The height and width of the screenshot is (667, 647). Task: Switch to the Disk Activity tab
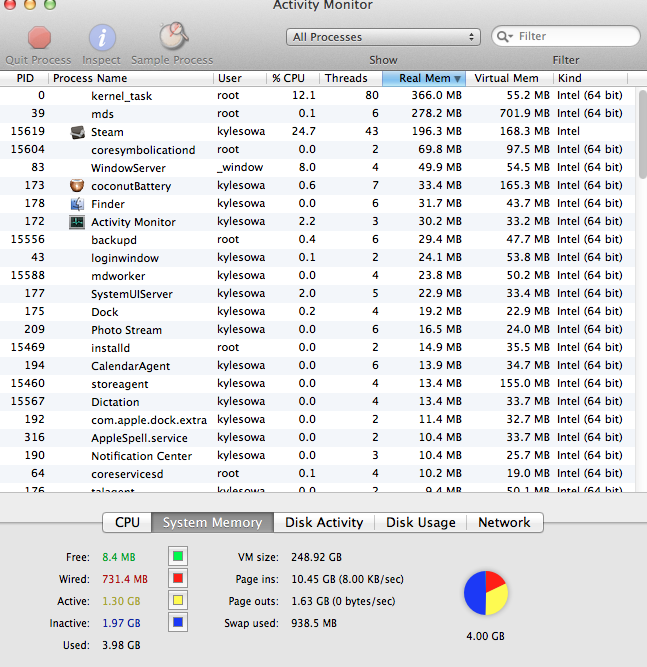tap(324, 522)
